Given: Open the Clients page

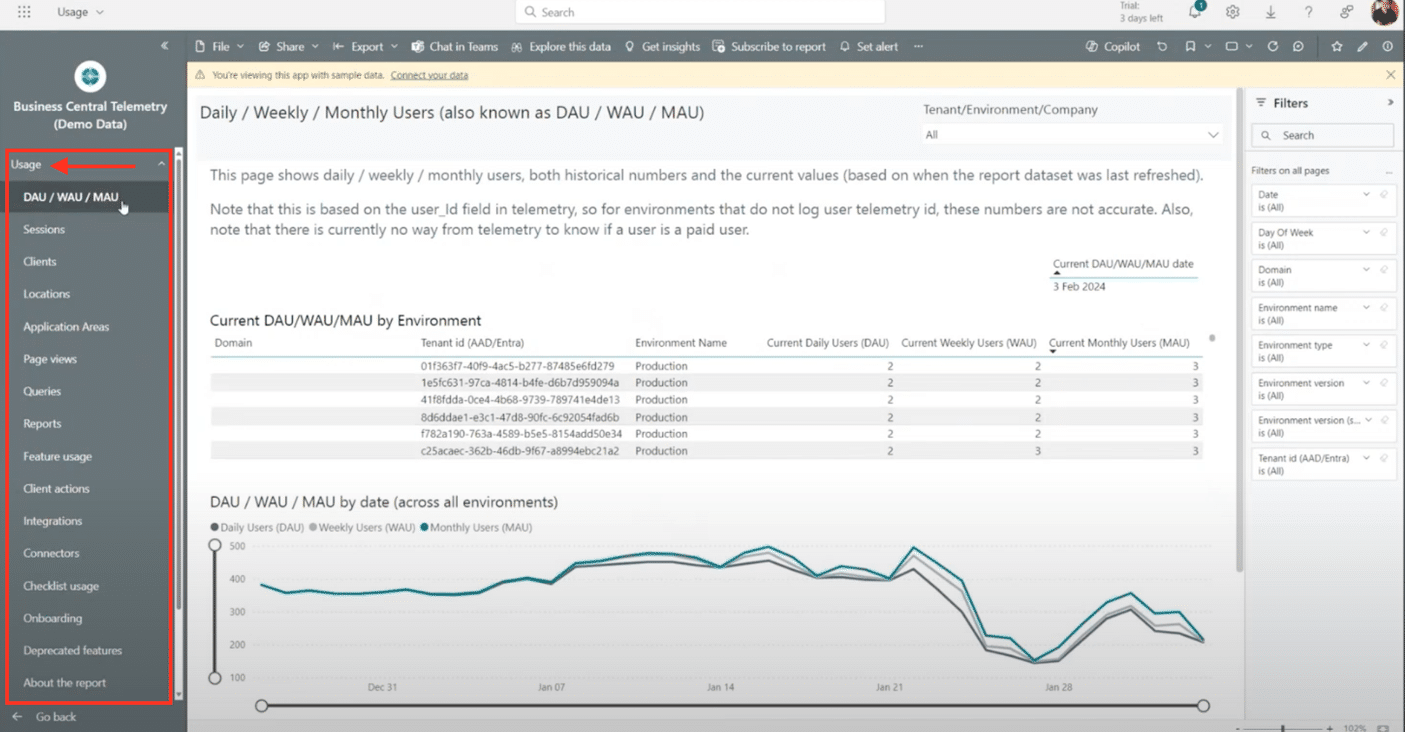Looking at the screenshot, I should pyautogui.click(x=40, y=262).
